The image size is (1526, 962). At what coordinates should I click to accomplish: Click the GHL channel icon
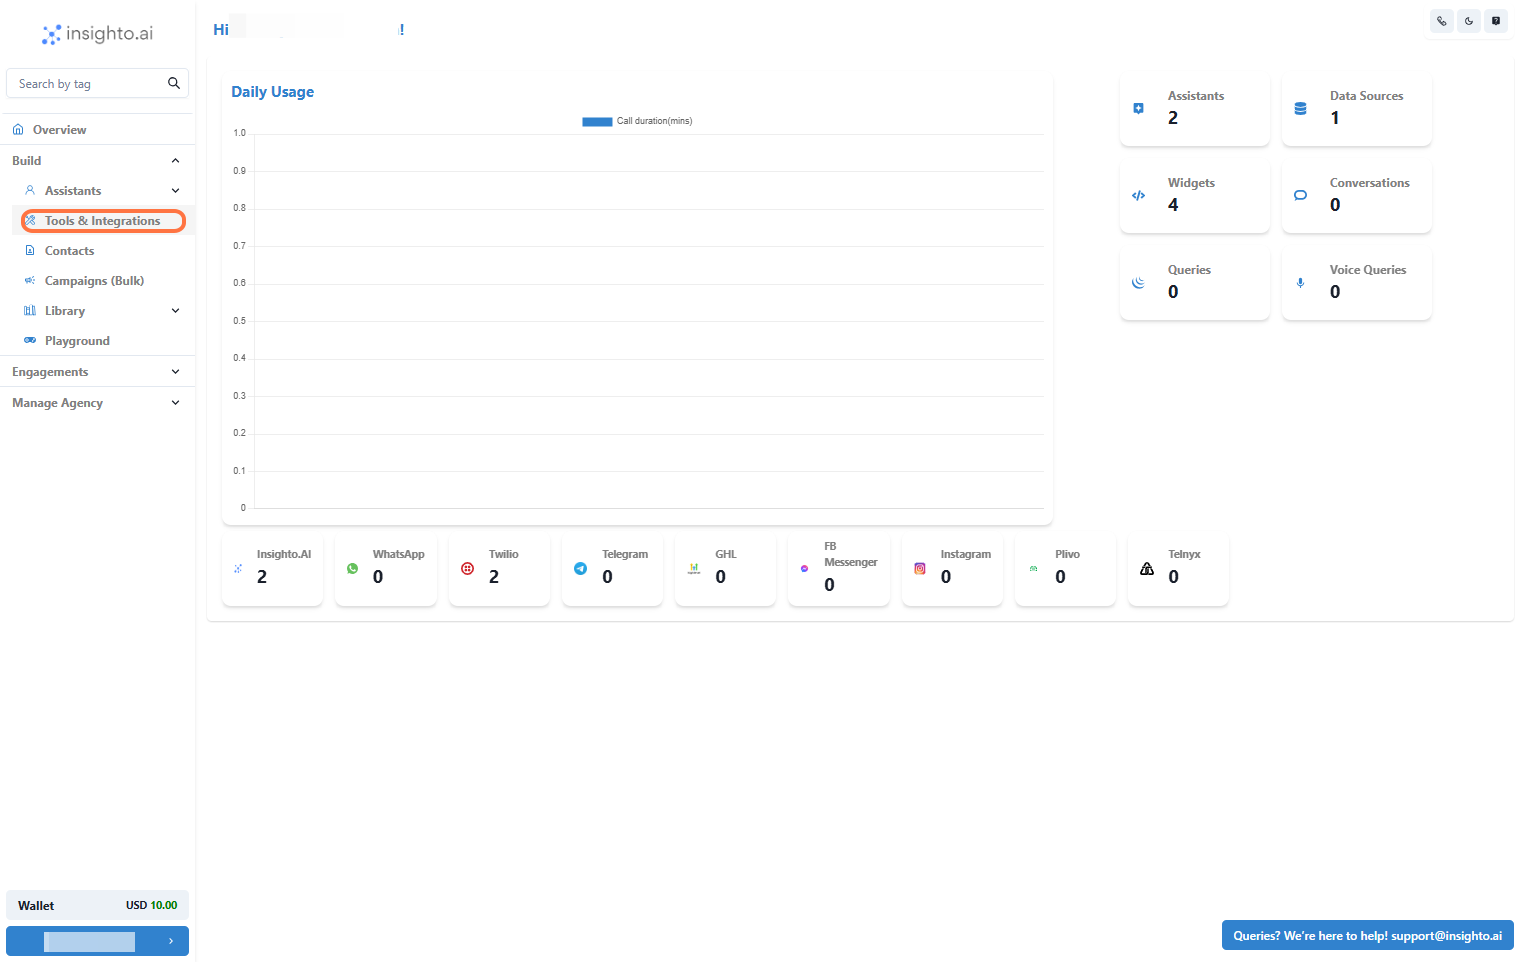point(694,568)
